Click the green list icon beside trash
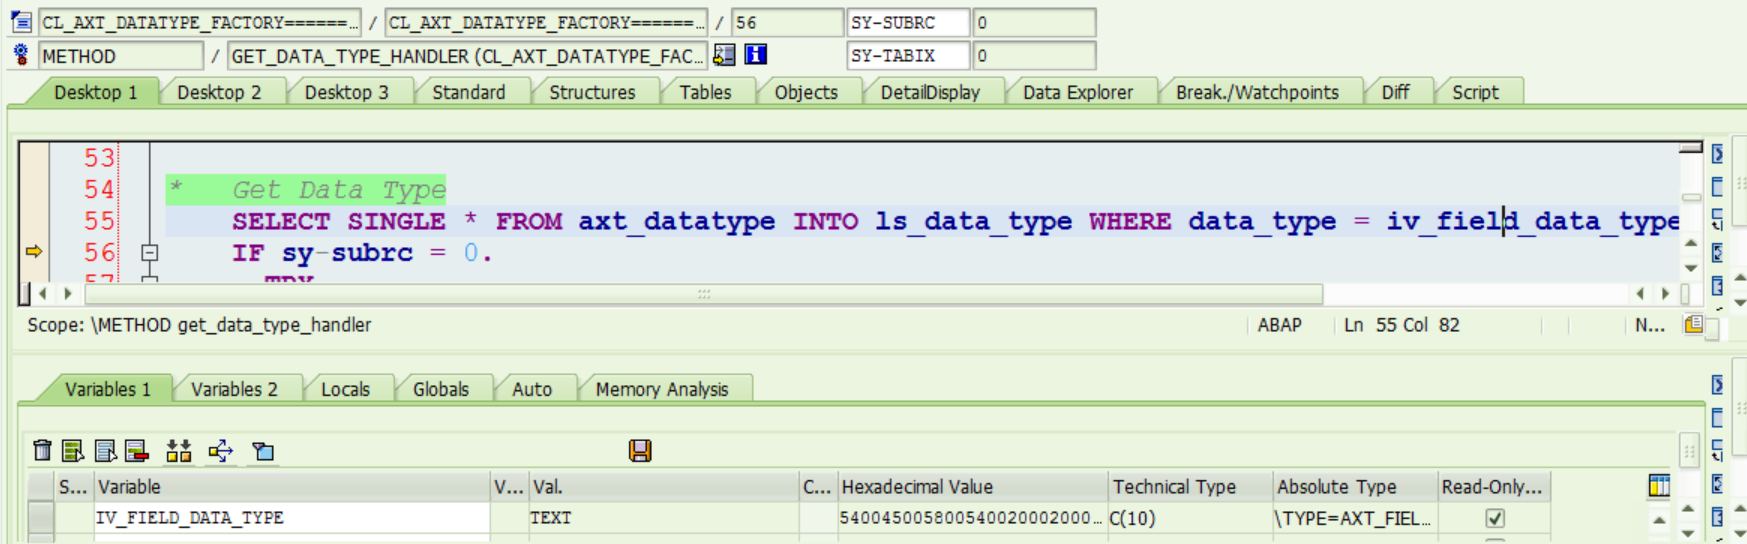 (73, 451)
